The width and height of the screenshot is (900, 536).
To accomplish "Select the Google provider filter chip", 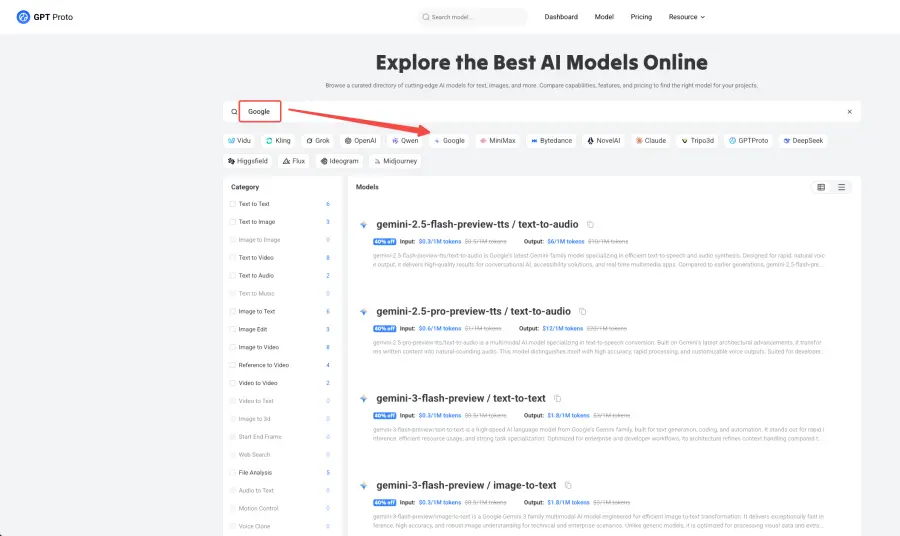I will 449,141.
